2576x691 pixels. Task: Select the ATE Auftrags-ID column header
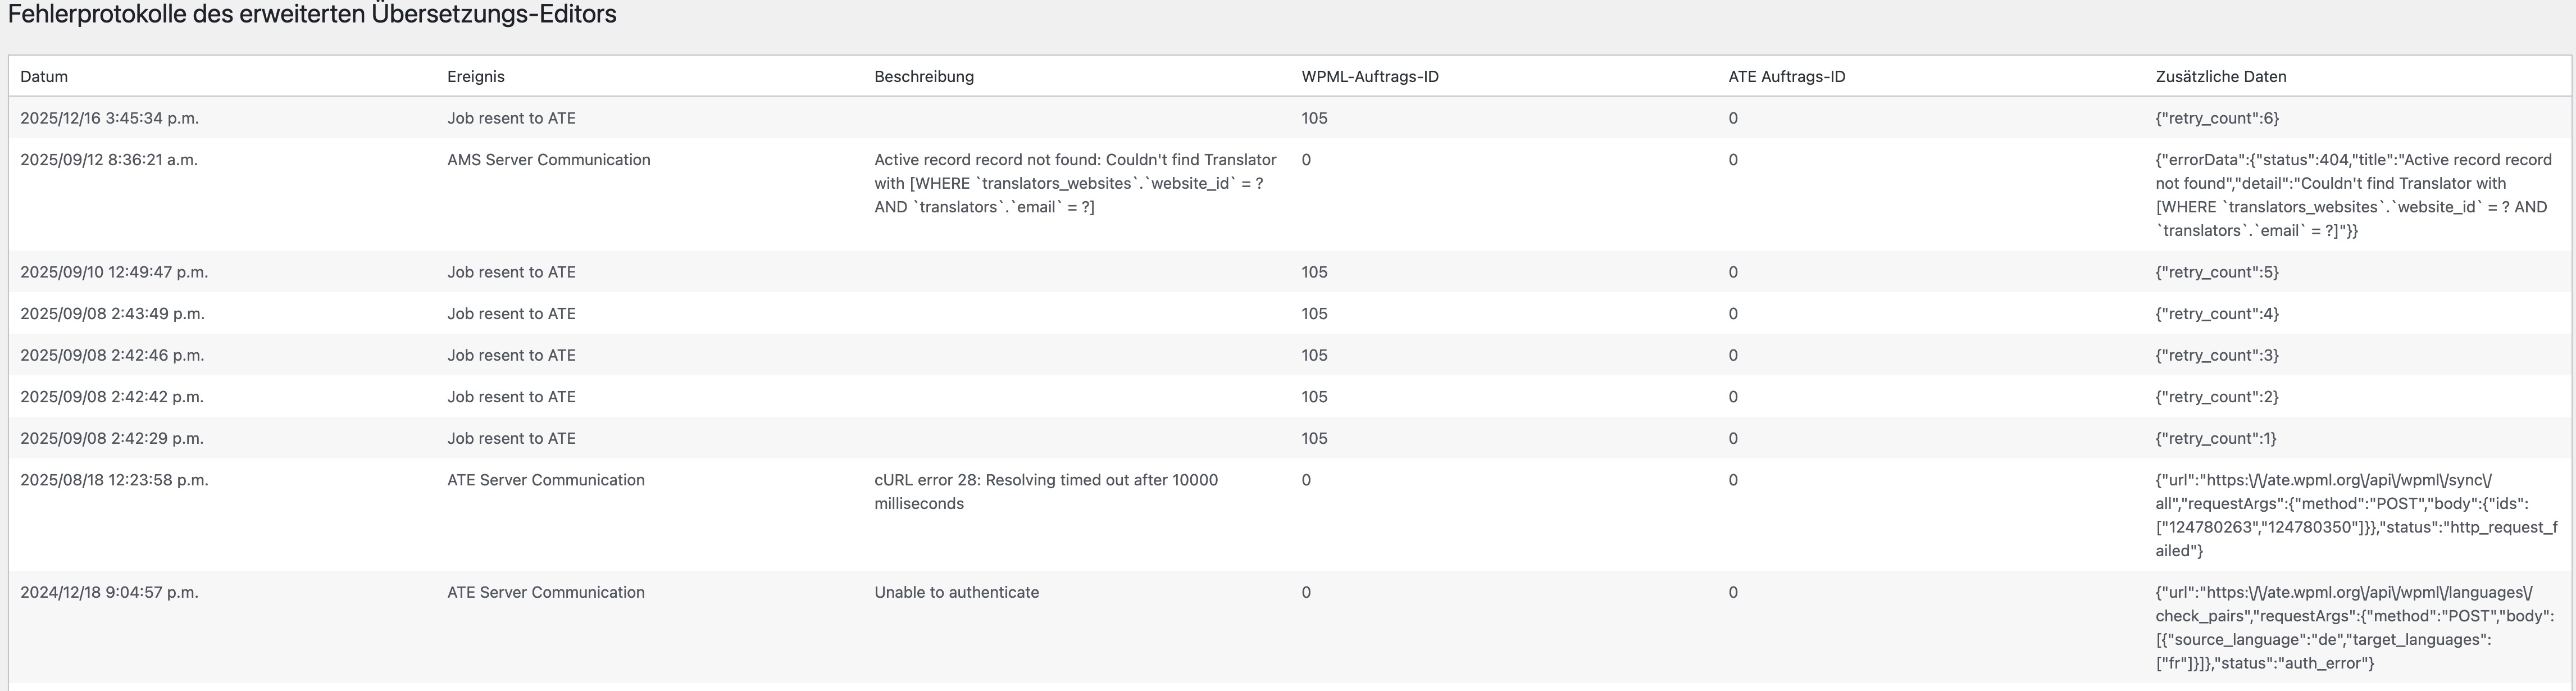1787,77
